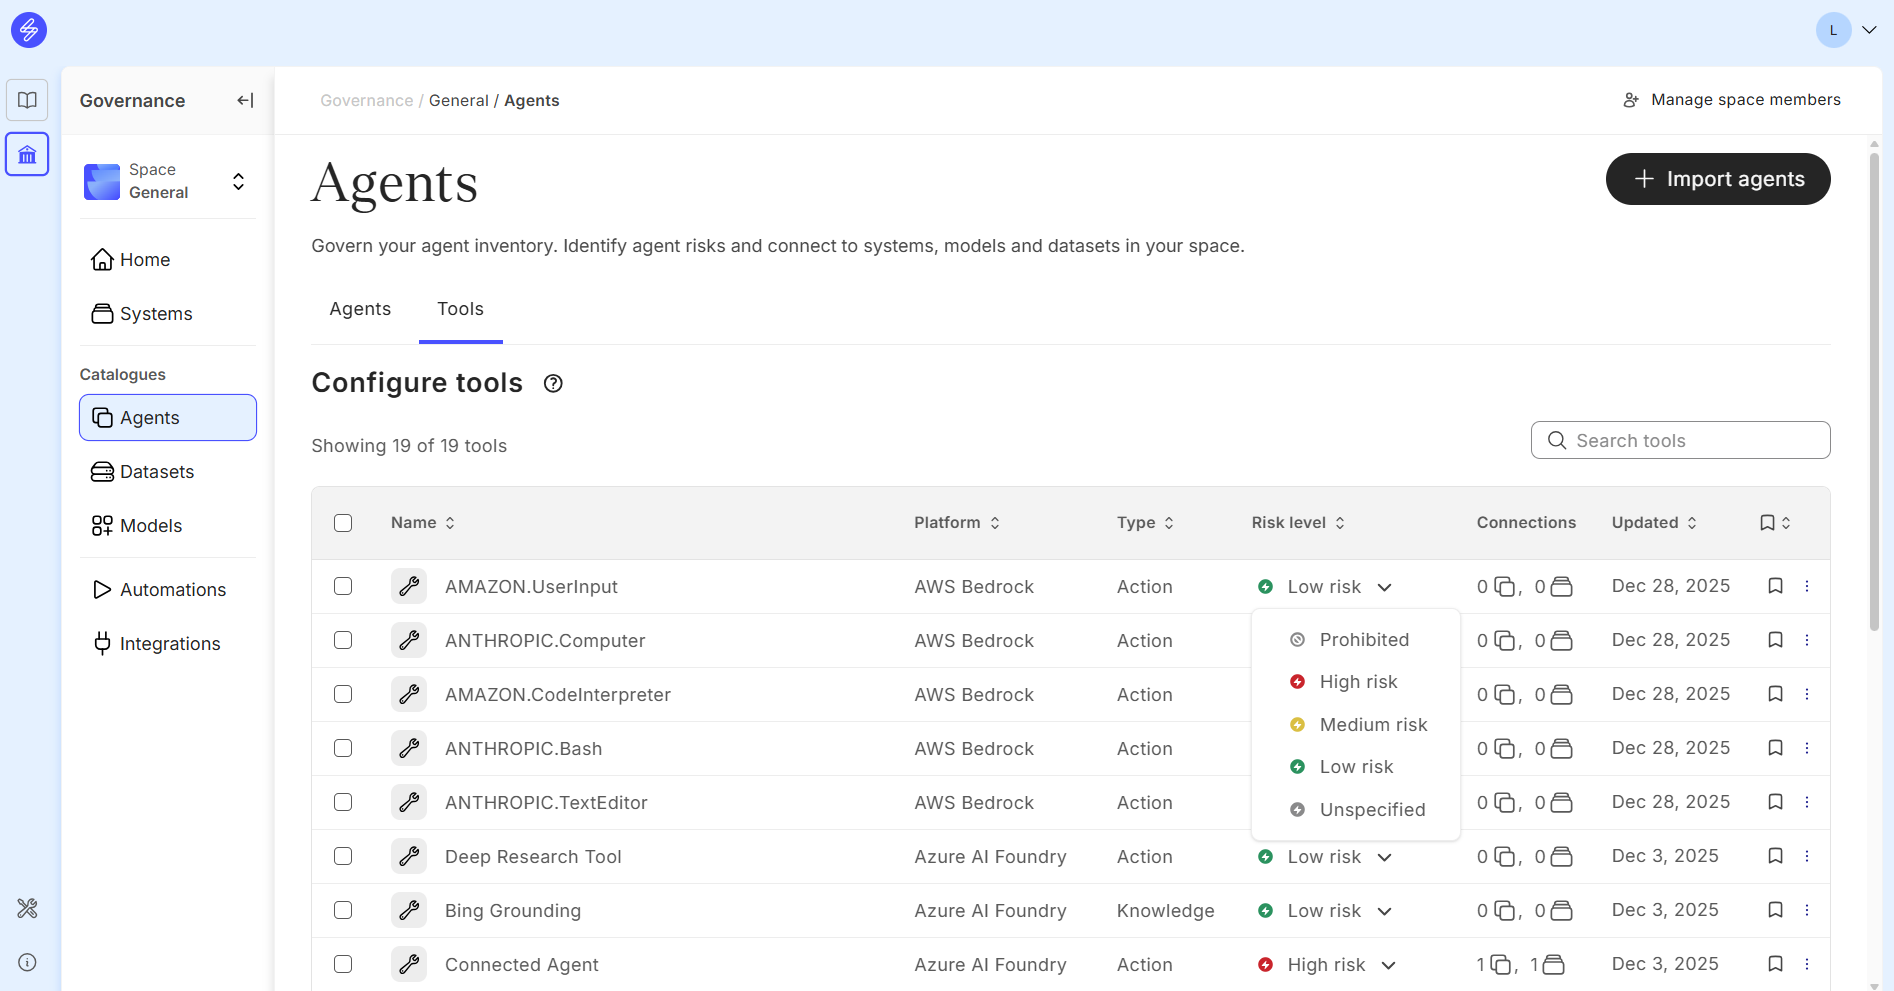This screenshot has height=991, width=1894.
Task: Collapse the Governance sidebar panel
Action: click(x=245, y=100)
